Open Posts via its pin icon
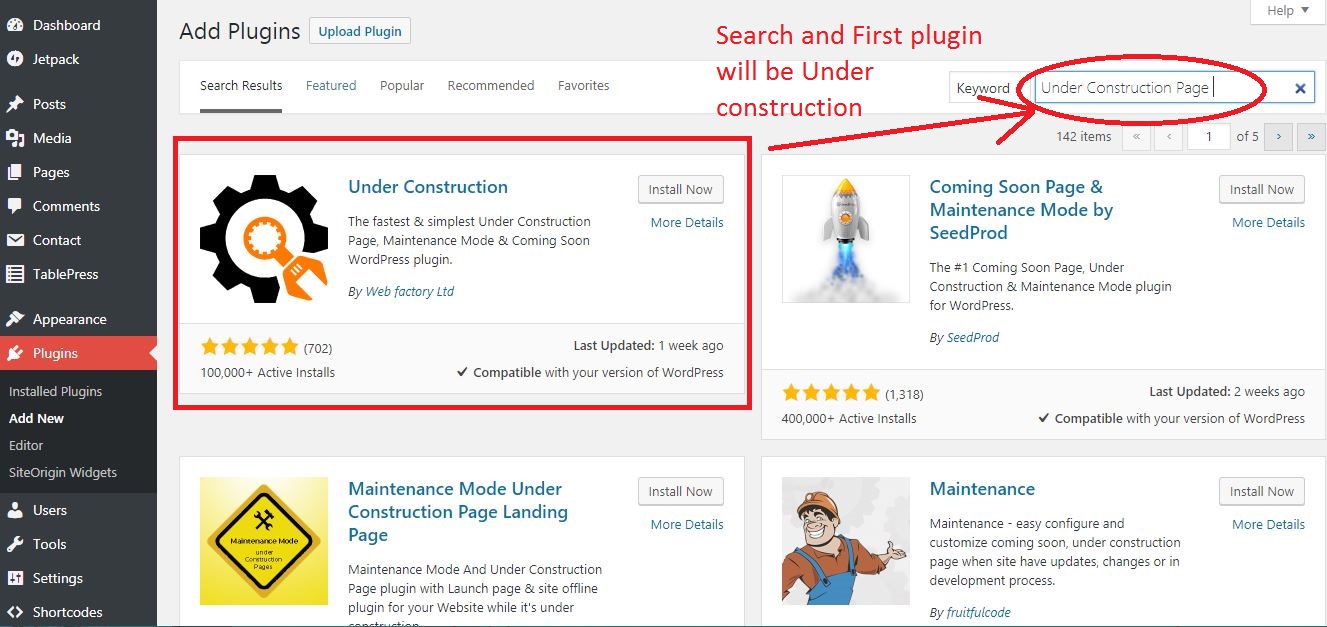This screenshot has width=1327, height=627. 15,104
